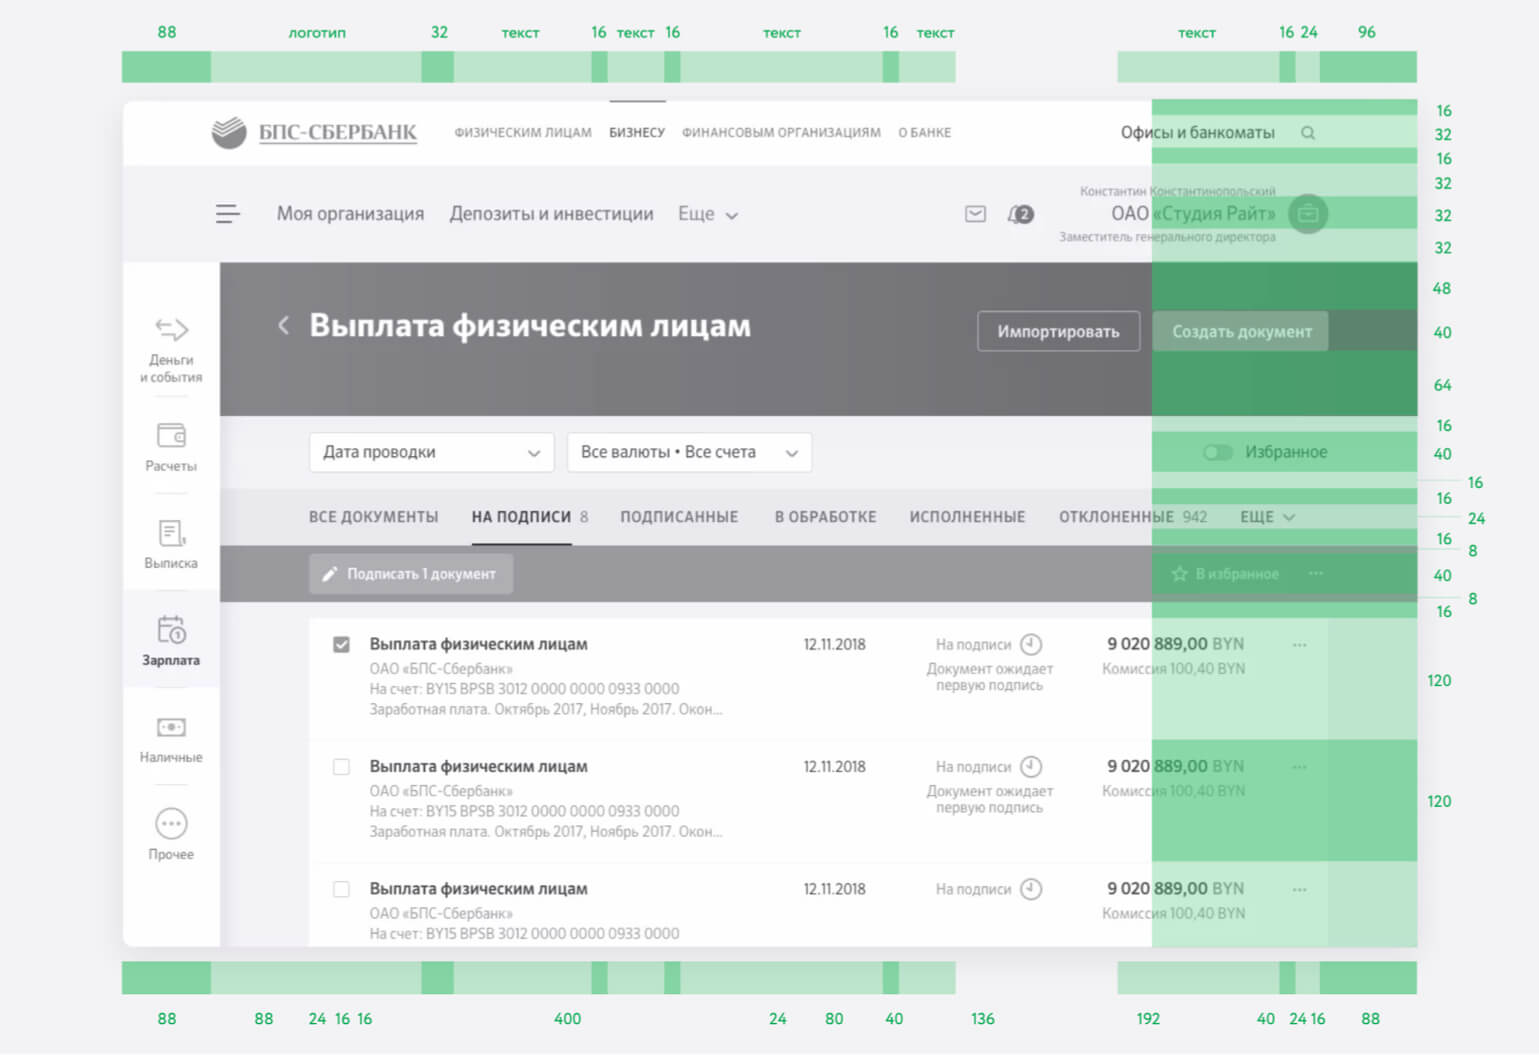
Task: Click first row amount 9 020 889,00 BYN
Action: coord(1175,645)
